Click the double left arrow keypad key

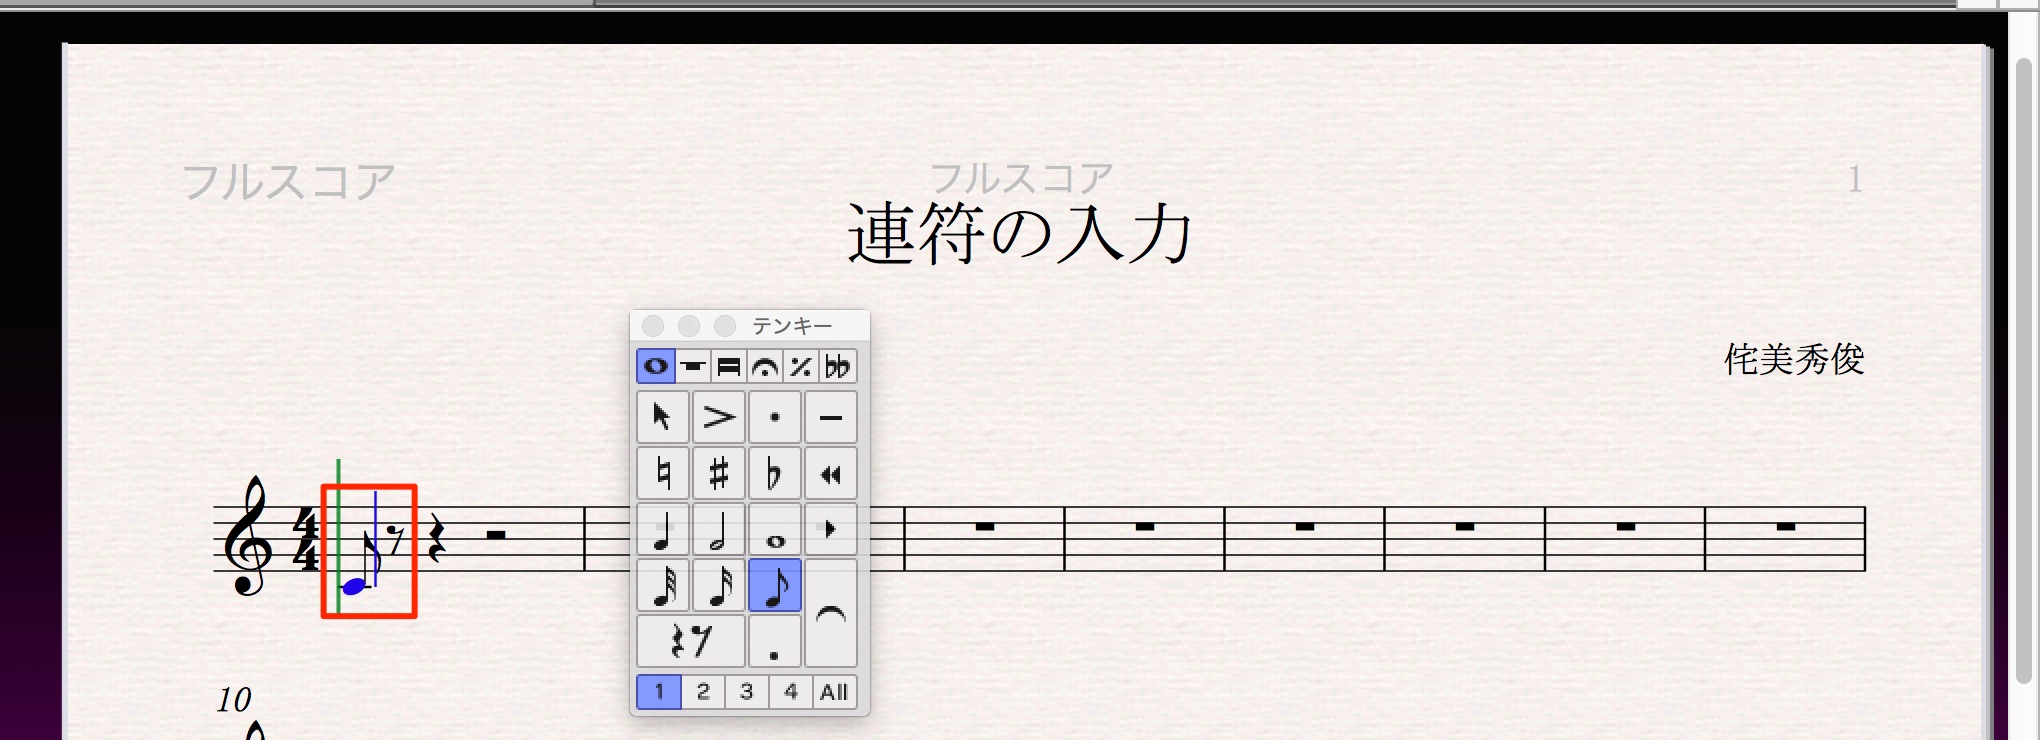coord(831,473)
